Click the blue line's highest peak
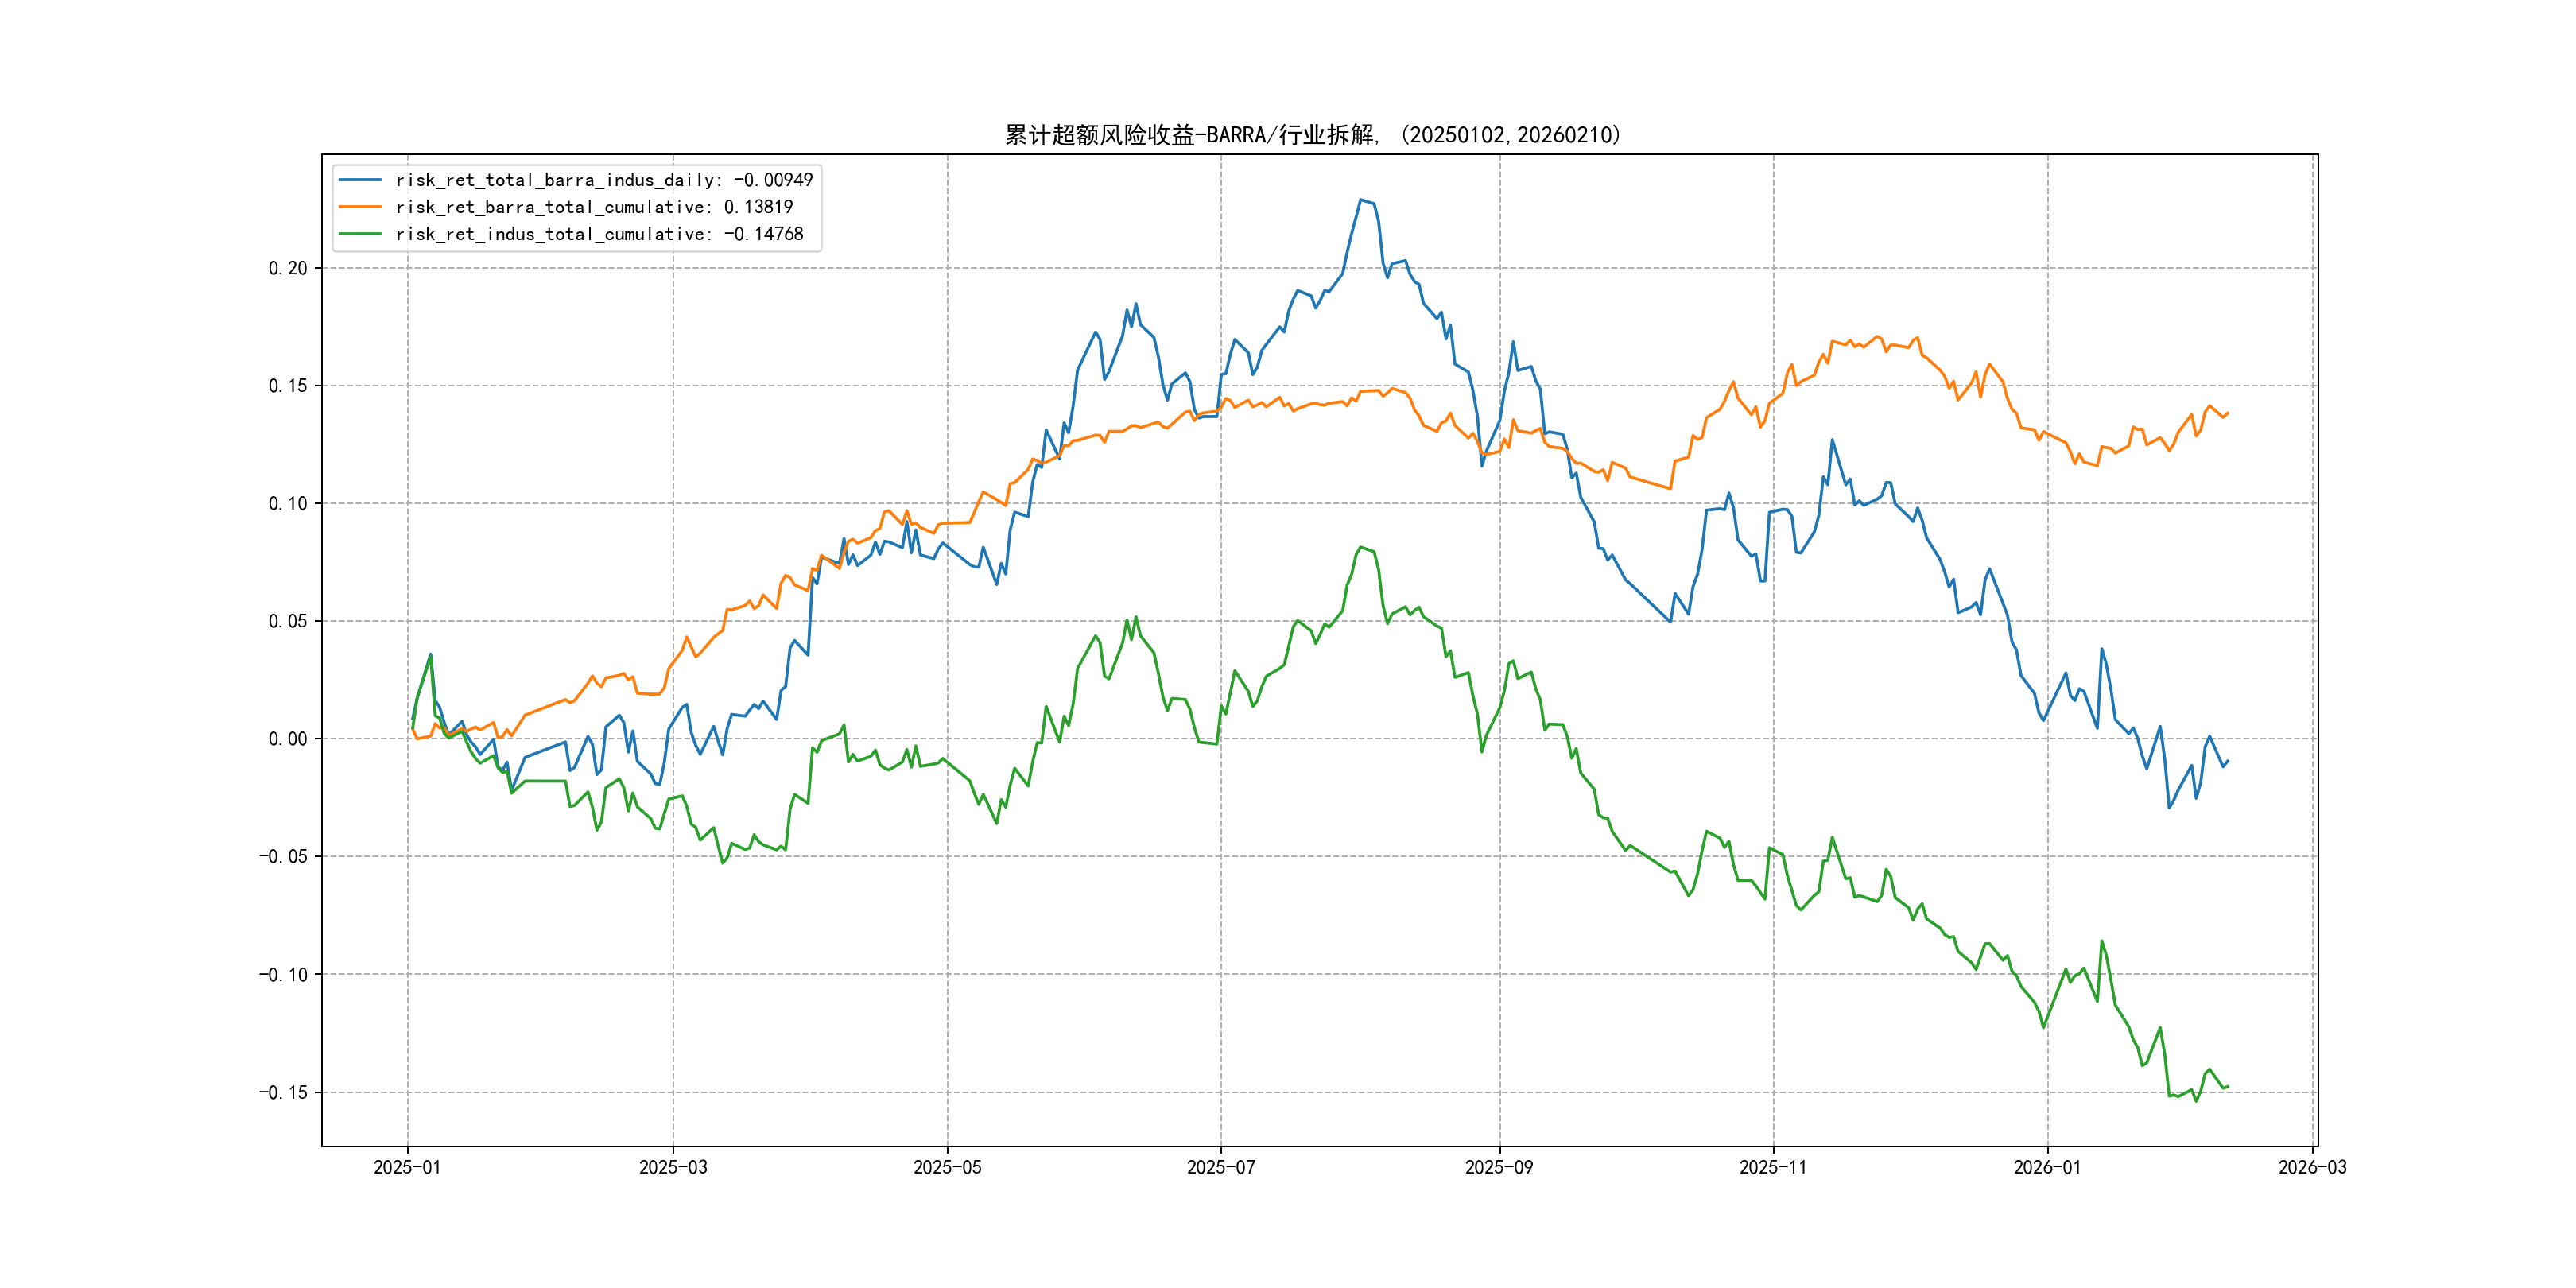 coord(1361,200)
